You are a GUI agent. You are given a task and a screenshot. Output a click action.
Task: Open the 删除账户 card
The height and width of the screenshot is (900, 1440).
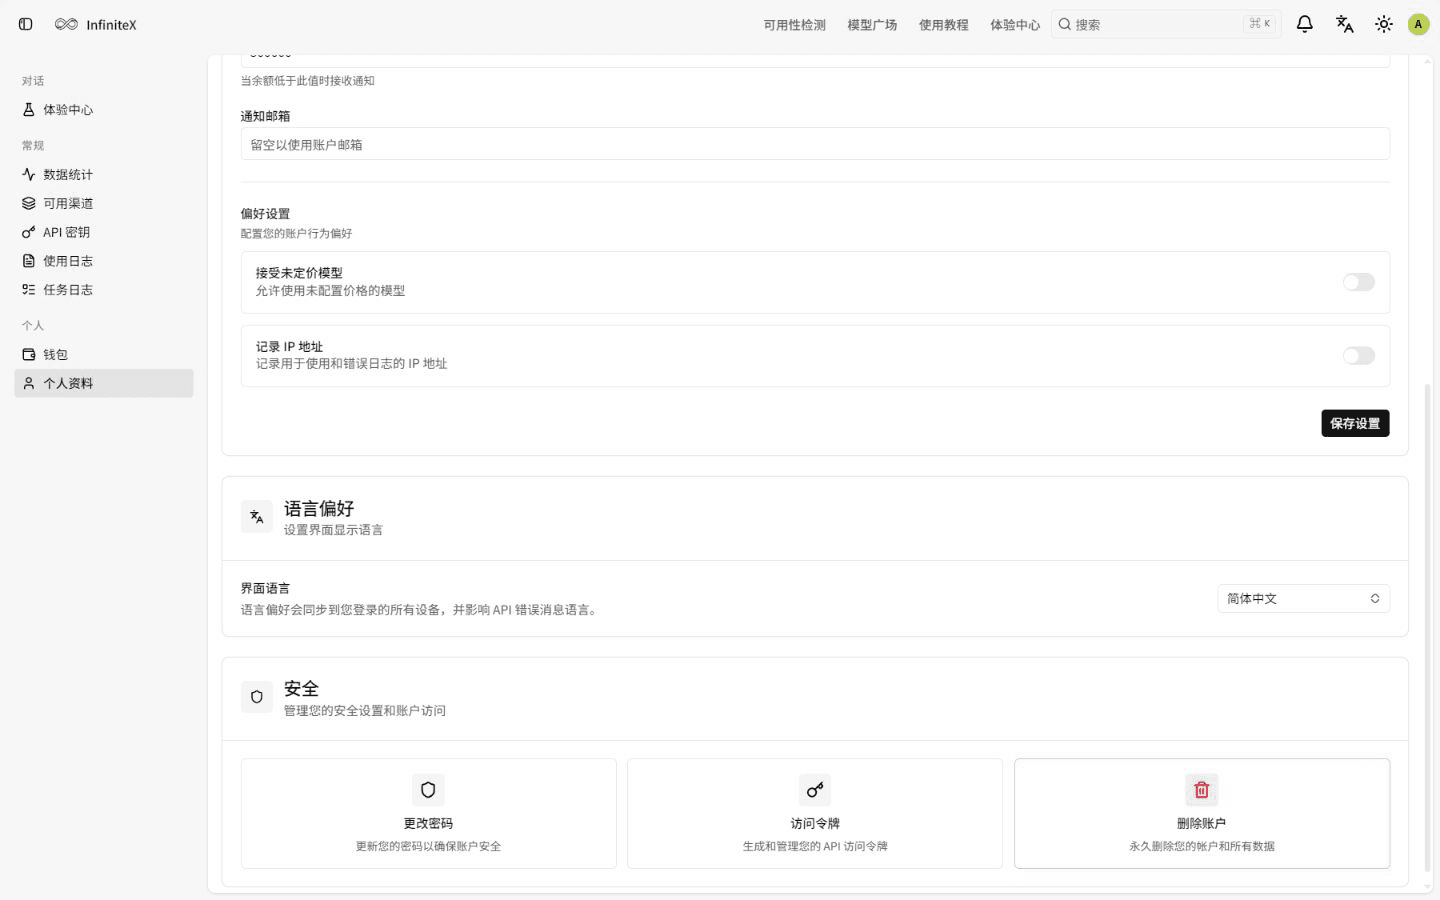pyautogui.click(x=1202, y=813)
